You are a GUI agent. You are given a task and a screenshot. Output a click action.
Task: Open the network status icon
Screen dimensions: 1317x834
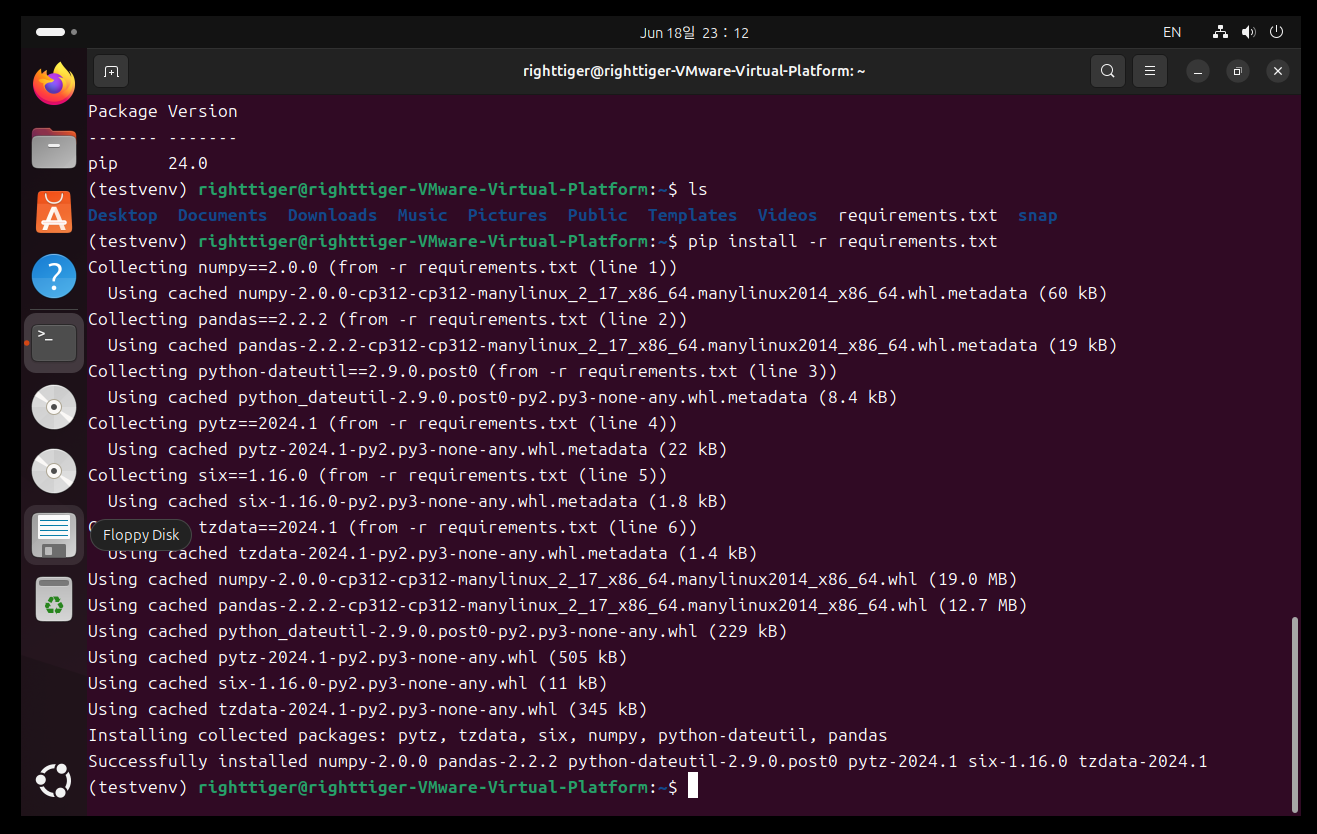pos(1220,32)
